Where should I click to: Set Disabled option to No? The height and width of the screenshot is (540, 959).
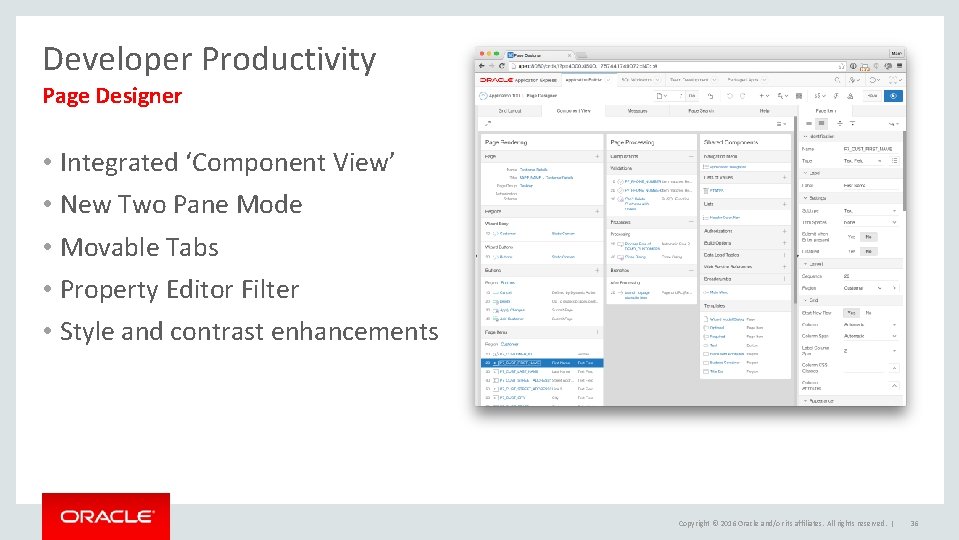click(868, 251)
